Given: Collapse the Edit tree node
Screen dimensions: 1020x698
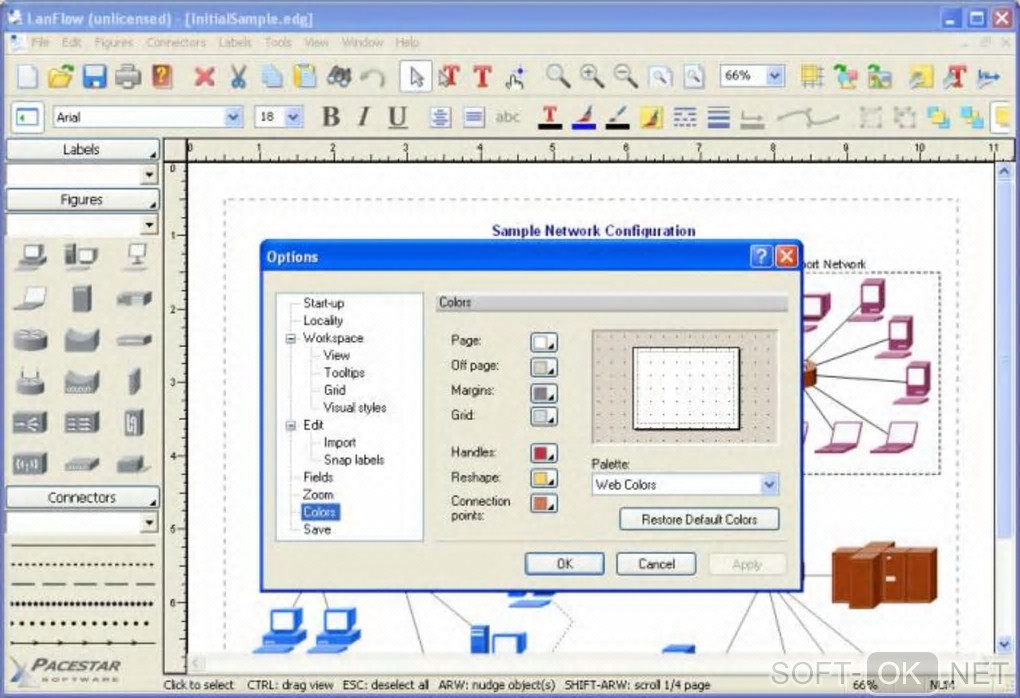Looking at the screenshot, I should pos(291,425).
